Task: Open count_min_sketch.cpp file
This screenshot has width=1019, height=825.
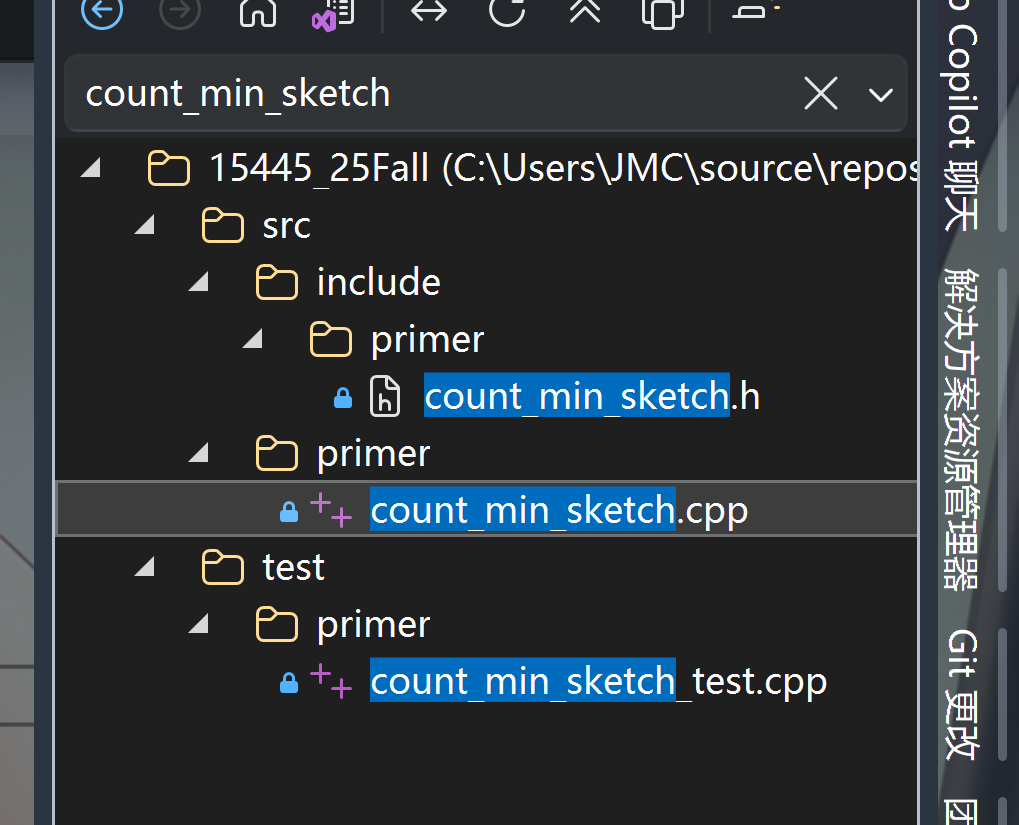Action: (560, 510)
